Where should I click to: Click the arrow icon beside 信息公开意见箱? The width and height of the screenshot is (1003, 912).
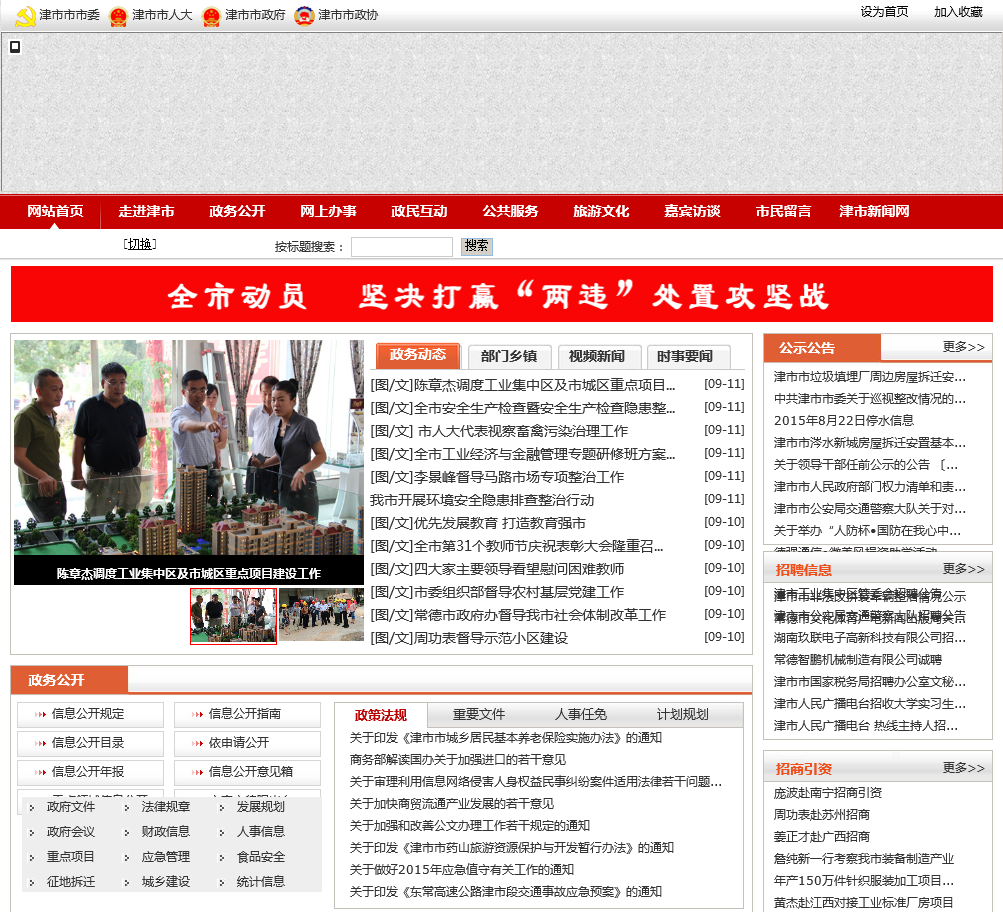pyautogui.click(x=198, y=772)
